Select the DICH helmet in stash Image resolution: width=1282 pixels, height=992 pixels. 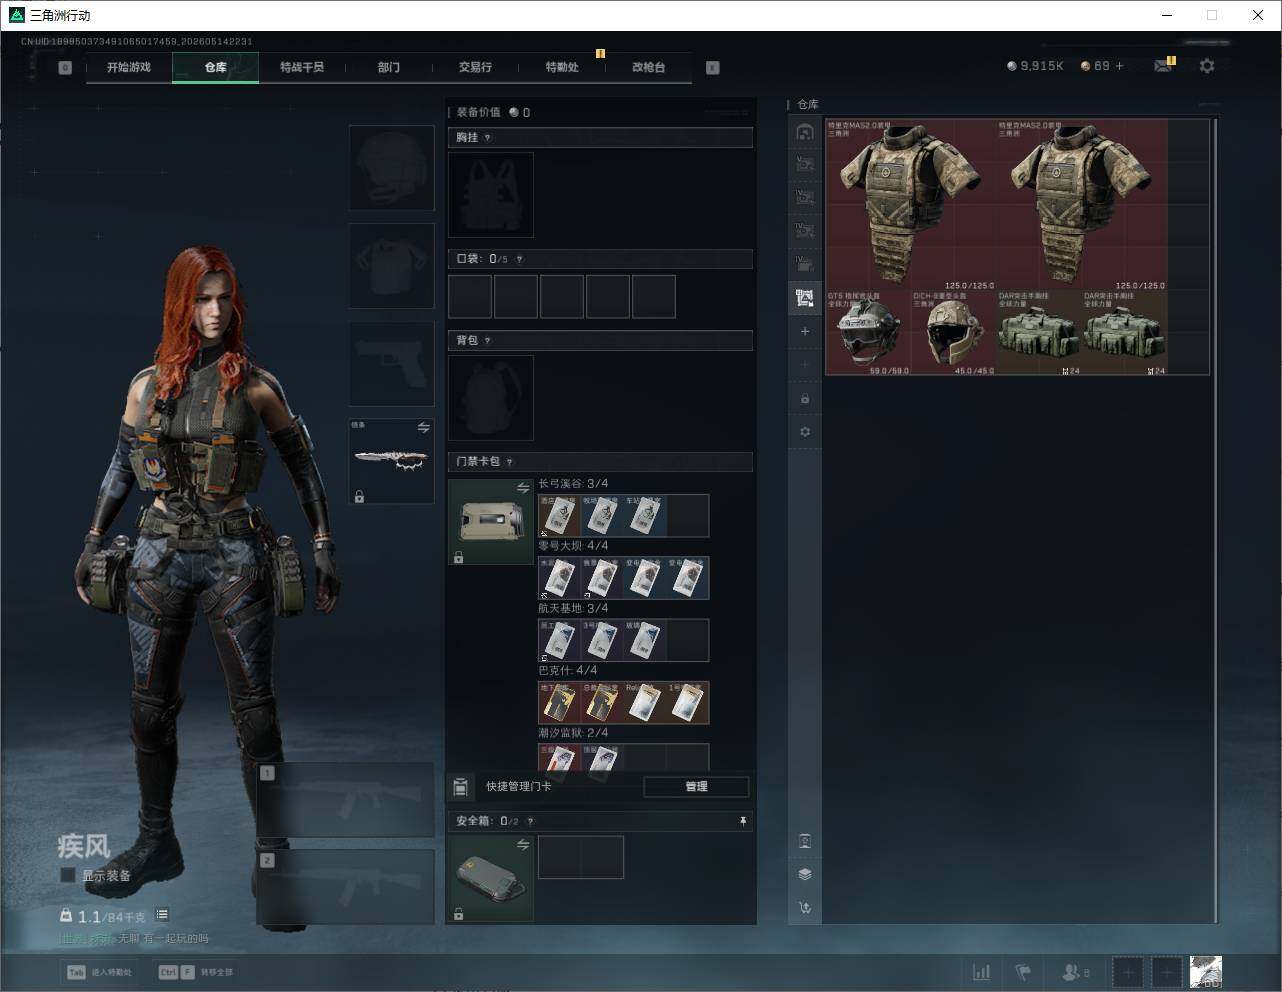coord(954,333)
